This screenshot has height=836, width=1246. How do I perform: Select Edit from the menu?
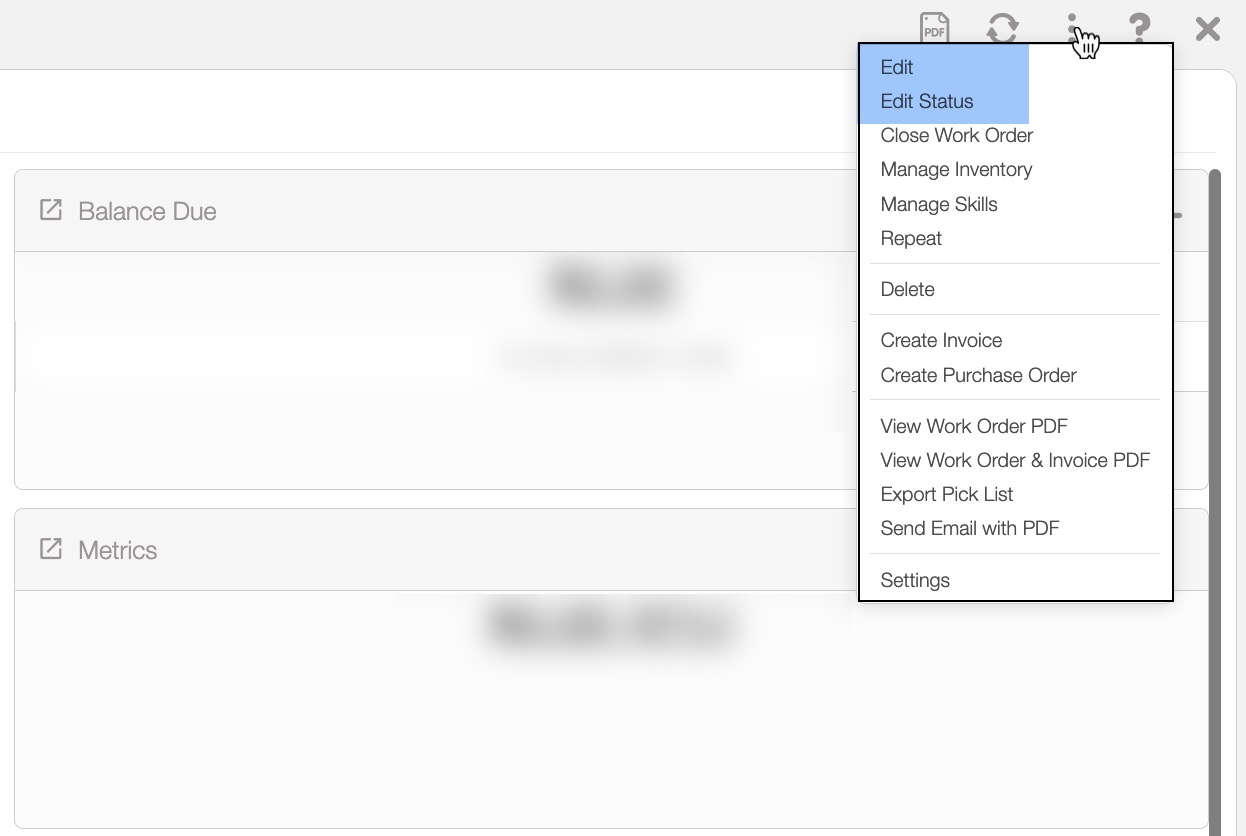tap(897, 67)
